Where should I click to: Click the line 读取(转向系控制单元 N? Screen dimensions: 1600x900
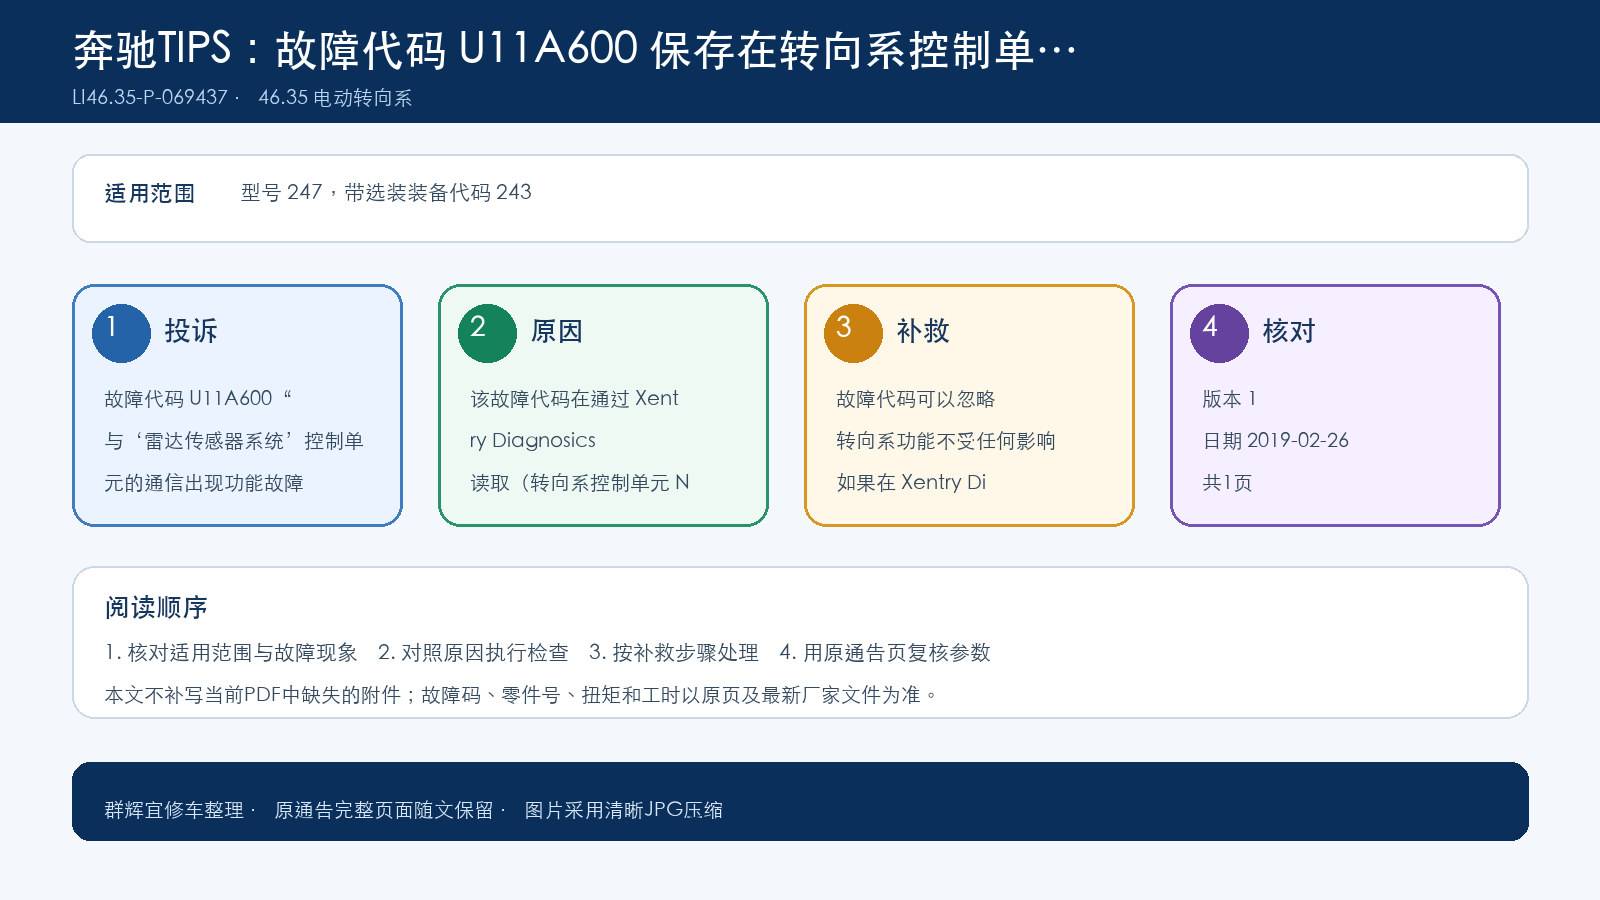pos(580,482)
